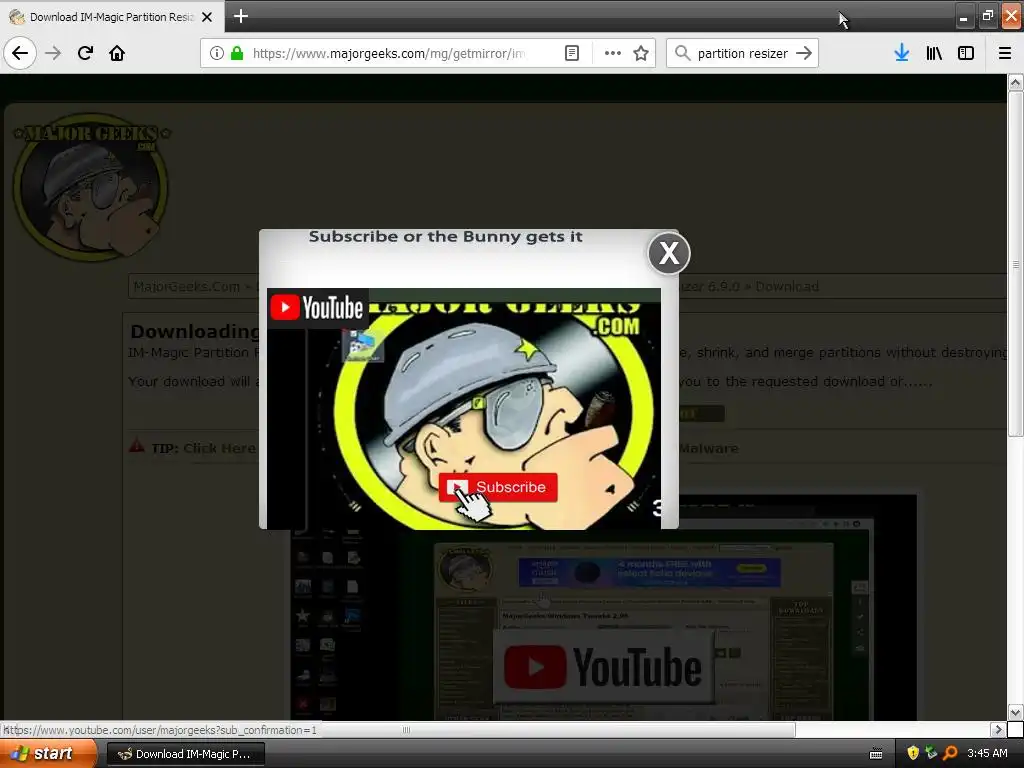
Task: Click the 3:45 AM clock
Action: click(x=987, y=754)
